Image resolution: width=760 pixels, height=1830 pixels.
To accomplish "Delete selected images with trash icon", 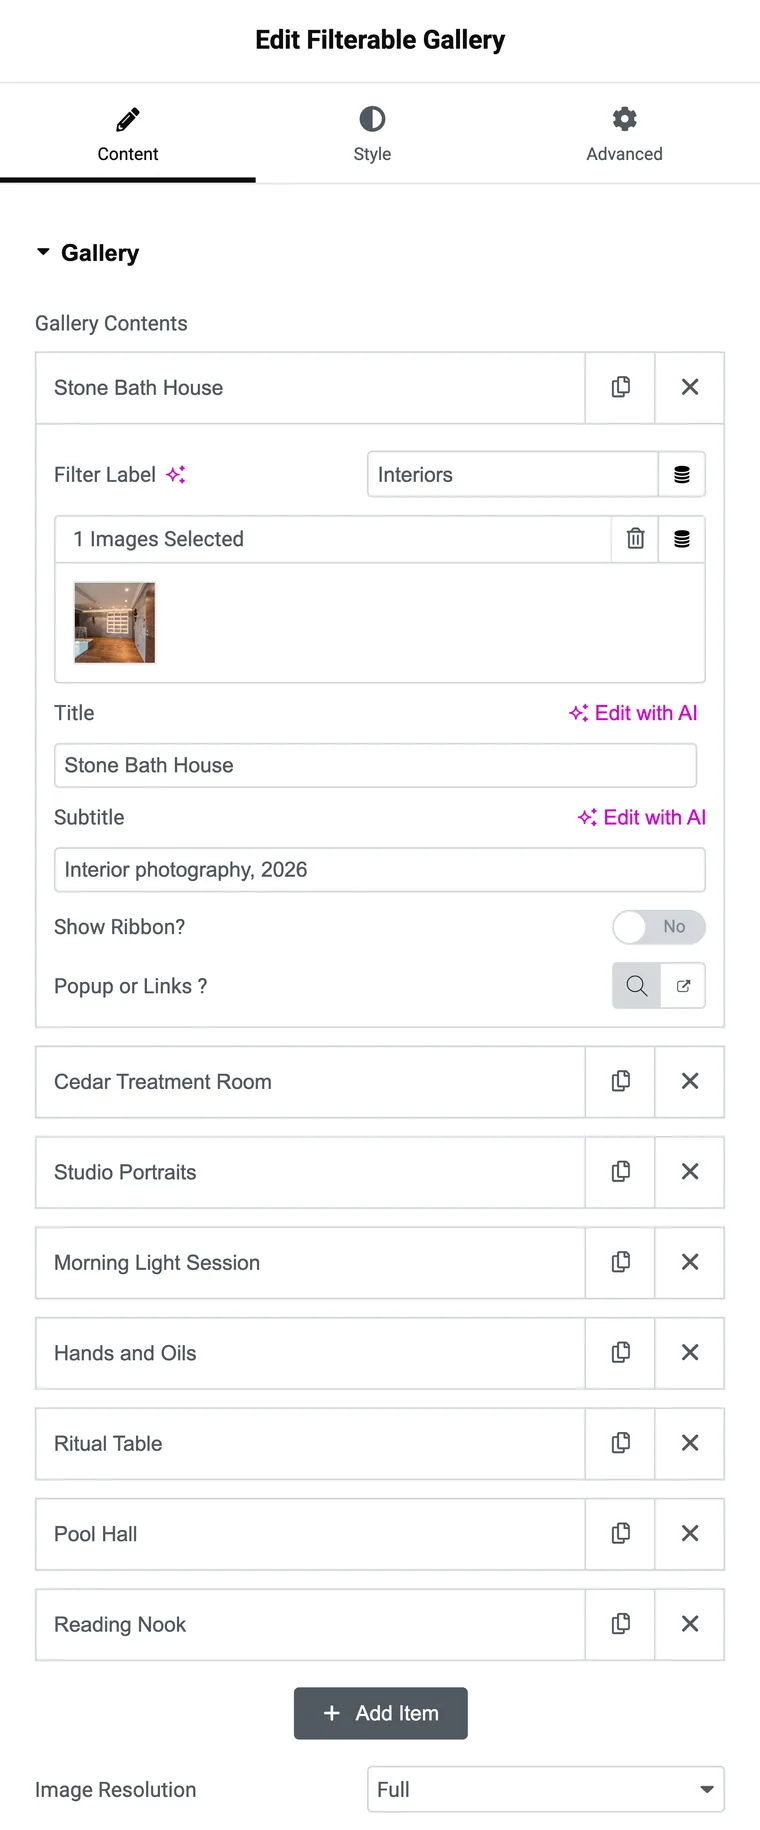I will (635, 539).
